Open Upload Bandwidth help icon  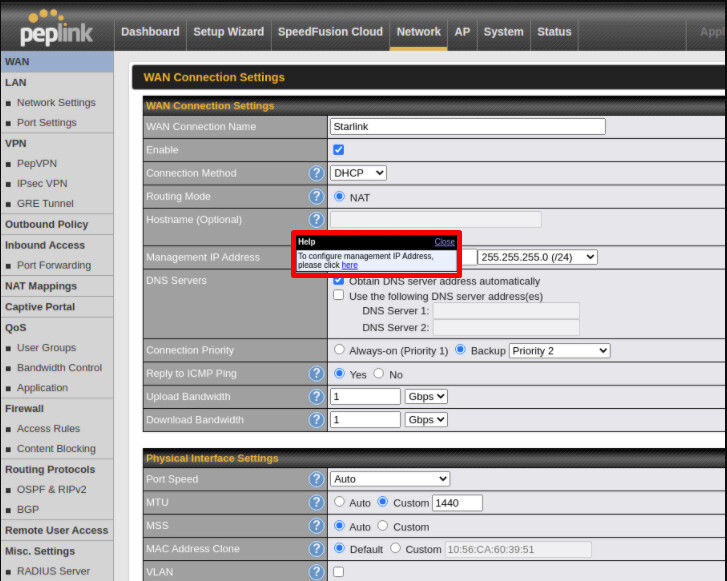[316, 397]
